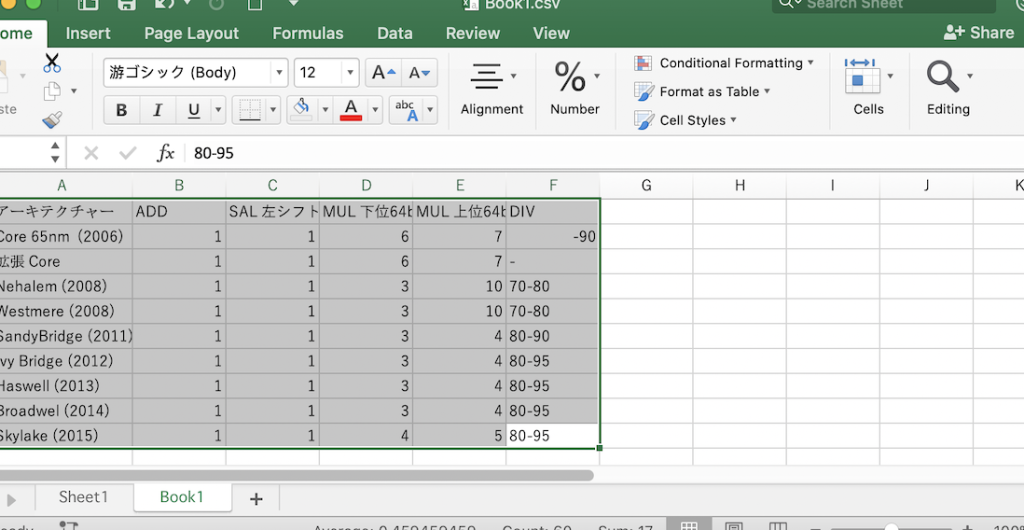The width and height of the screenshot is (1024, 530).
Task: Toggle Bold formatting
Action: [121, 110]
